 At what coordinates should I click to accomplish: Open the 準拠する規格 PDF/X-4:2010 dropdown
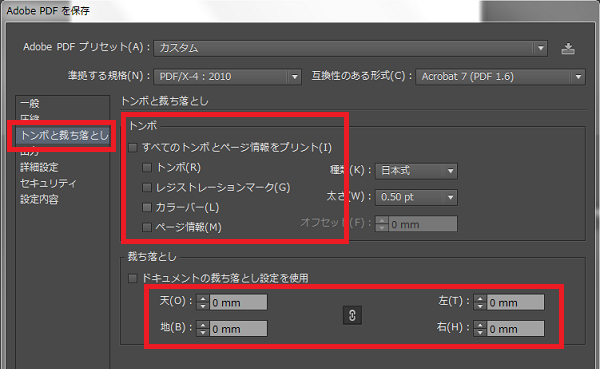click(x=227, y=77)
